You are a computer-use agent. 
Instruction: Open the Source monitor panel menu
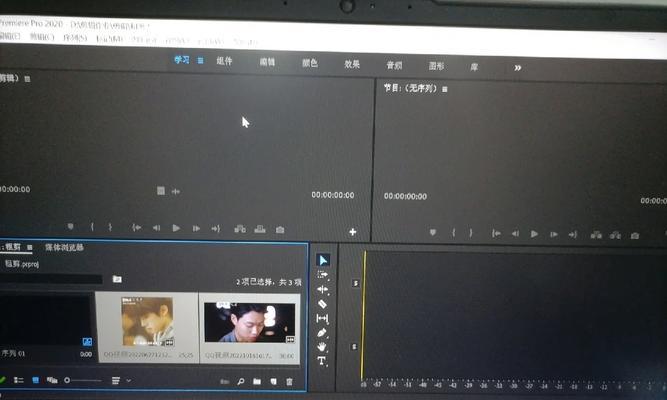click(x=27, y=79)
